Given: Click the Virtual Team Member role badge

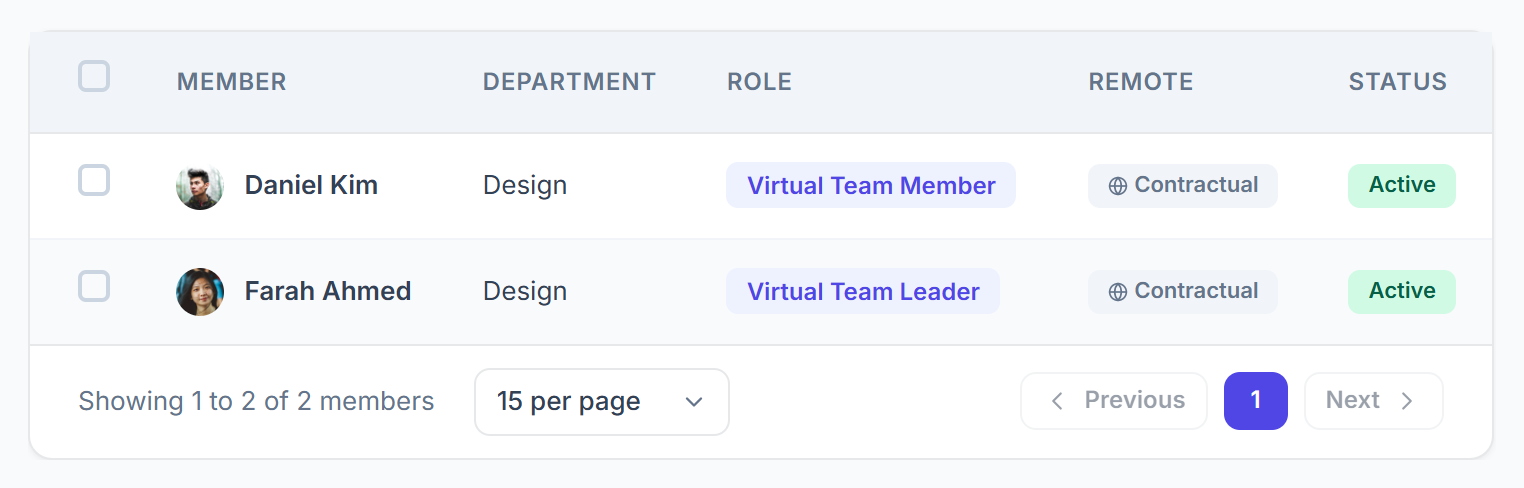Looking at the screenshot, I should click(x=871, y=185).
